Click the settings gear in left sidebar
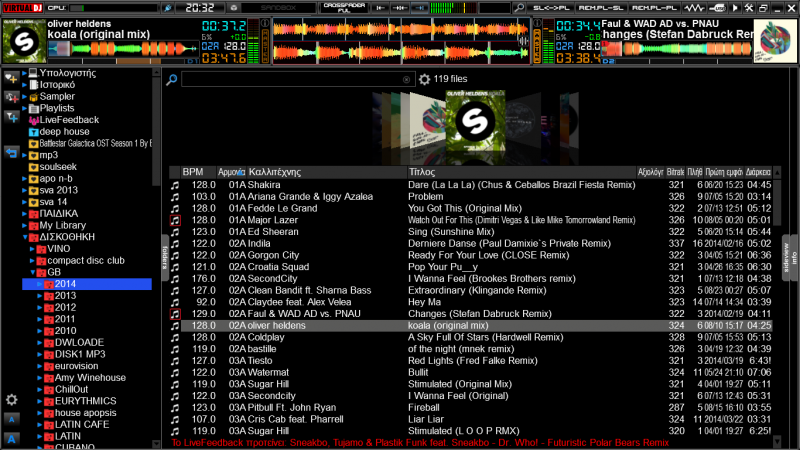The width and height of the screenshot is (800, 450). pyautogui.click(x=11, y=399)
